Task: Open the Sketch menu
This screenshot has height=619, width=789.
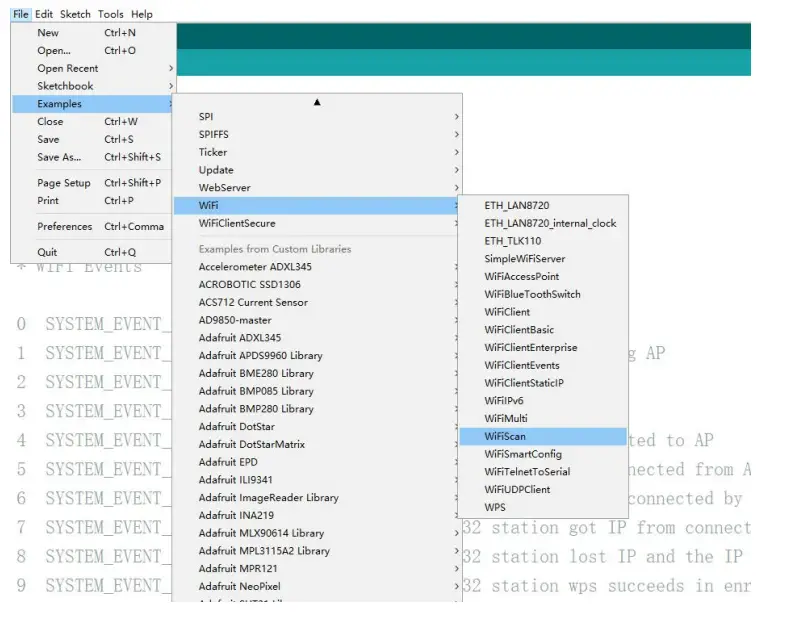Action: (x=75, y=14)
